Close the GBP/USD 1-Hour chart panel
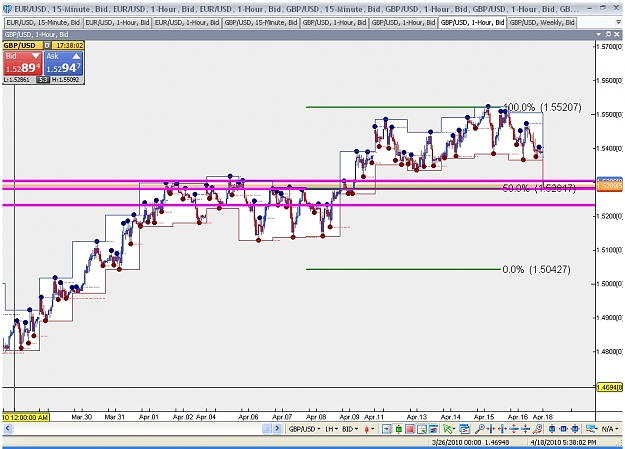The image size is (625, 449). pos(617,35)
